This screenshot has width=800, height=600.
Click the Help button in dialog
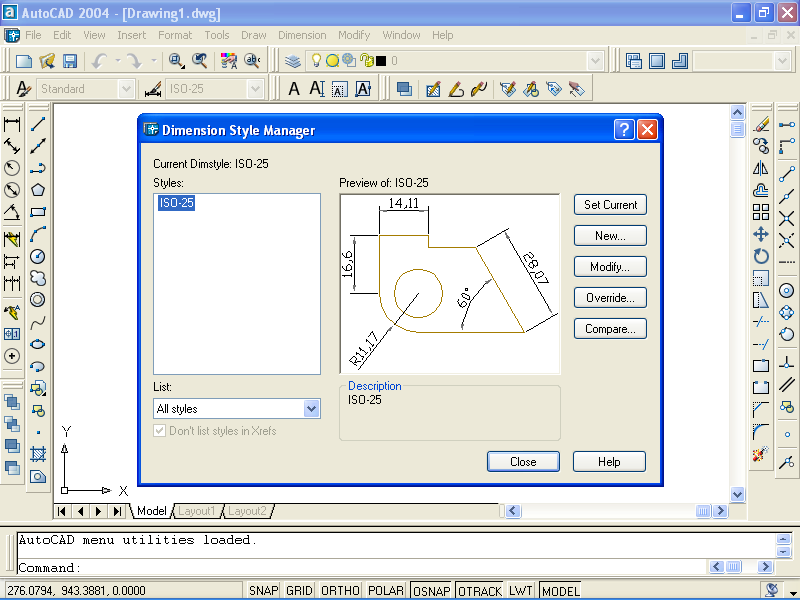[x=609, y=462]
